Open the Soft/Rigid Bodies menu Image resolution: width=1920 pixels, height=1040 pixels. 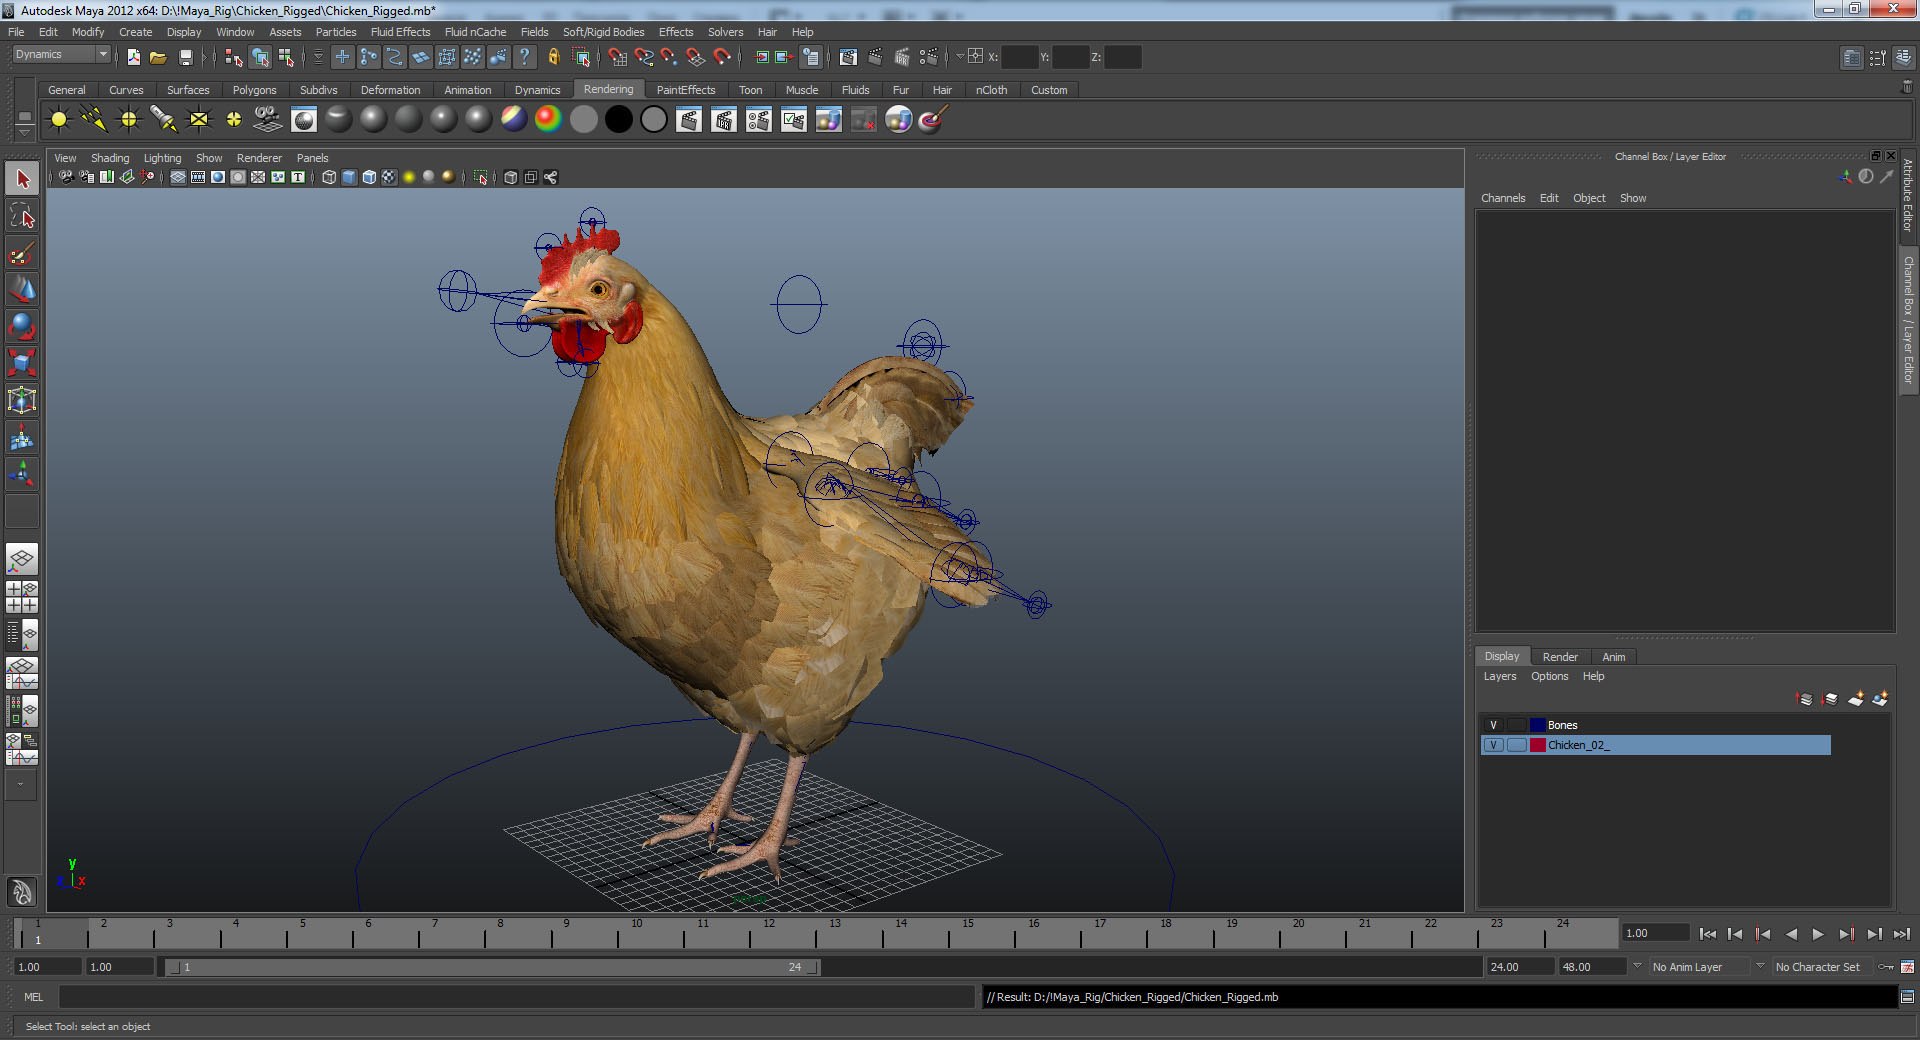pos(603,32)
